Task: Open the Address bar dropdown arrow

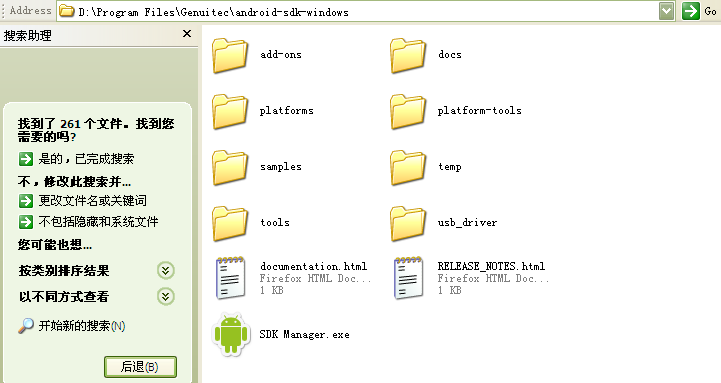Action: click(666, 11)
